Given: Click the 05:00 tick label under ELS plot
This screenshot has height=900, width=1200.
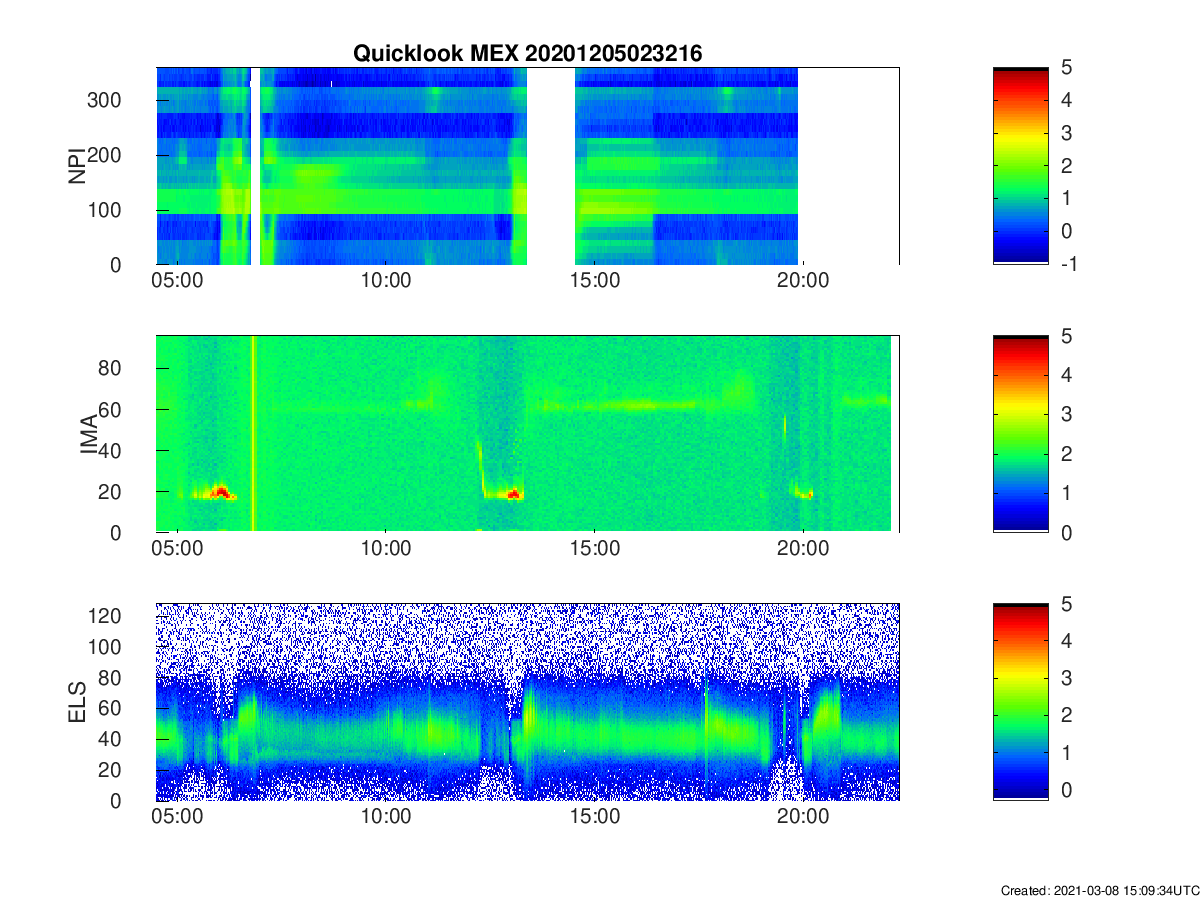Looking at the screenshot, I should click(178, 817).
